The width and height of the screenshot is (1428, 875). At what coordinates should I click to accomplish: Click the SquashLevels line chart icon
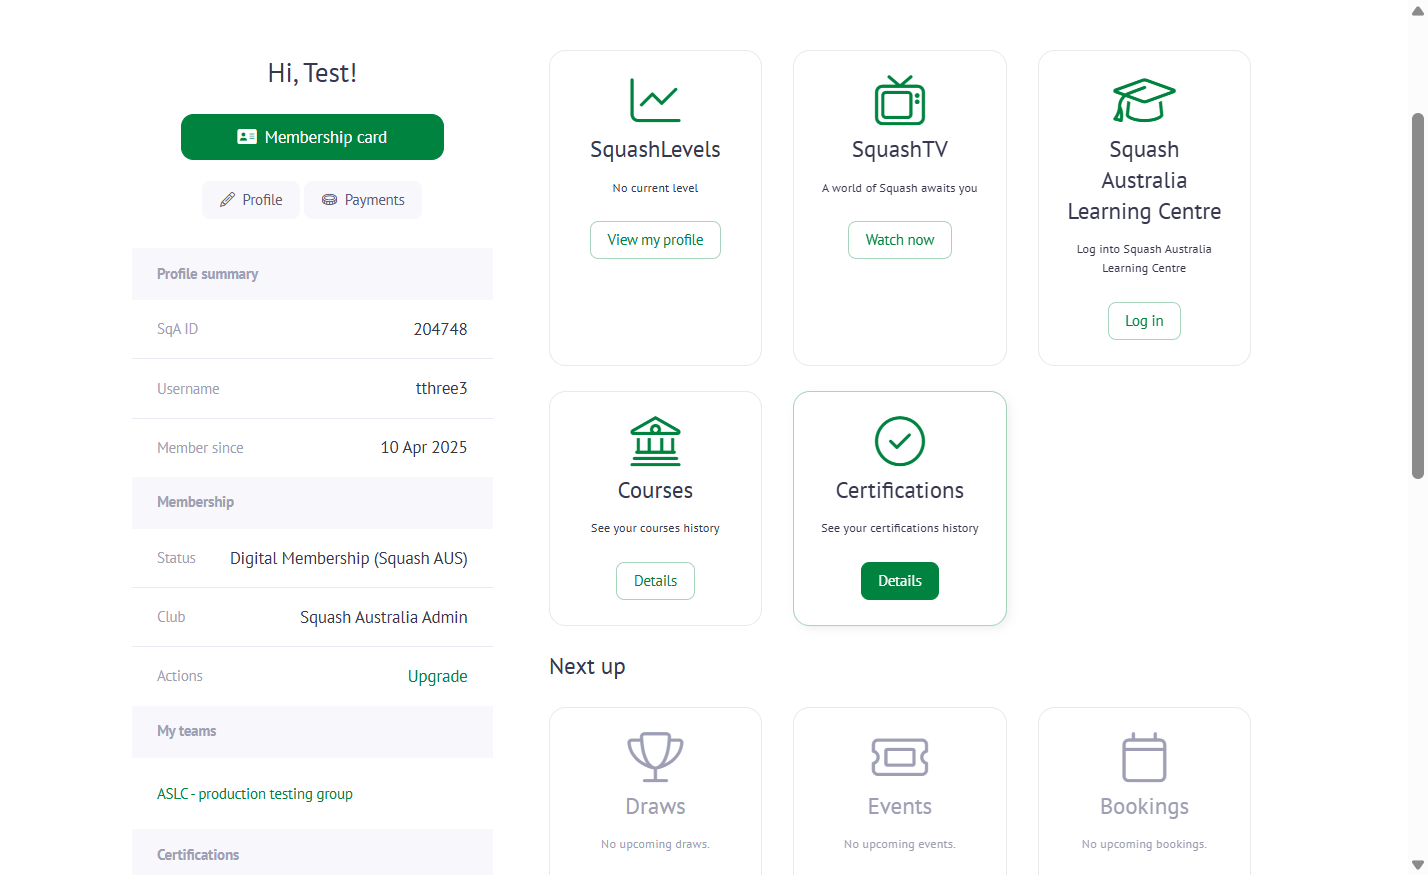pos(655,100)
